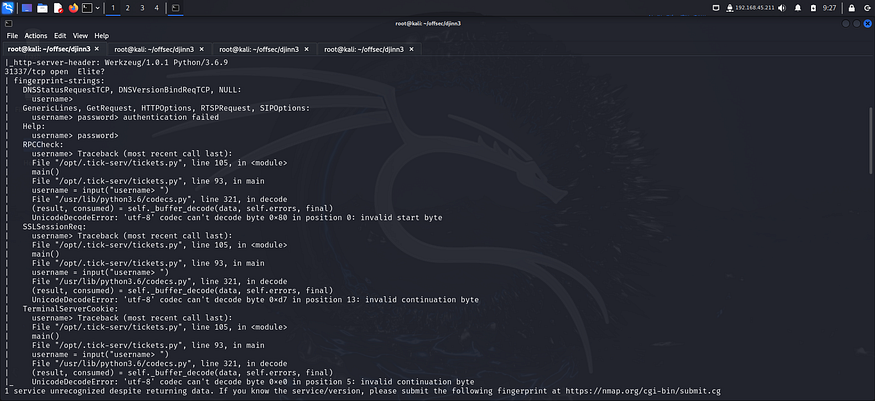Click 'DNSStatusRequestTCP, DNSVersionBindReqTCP, NULL:' line

point(132,90)
